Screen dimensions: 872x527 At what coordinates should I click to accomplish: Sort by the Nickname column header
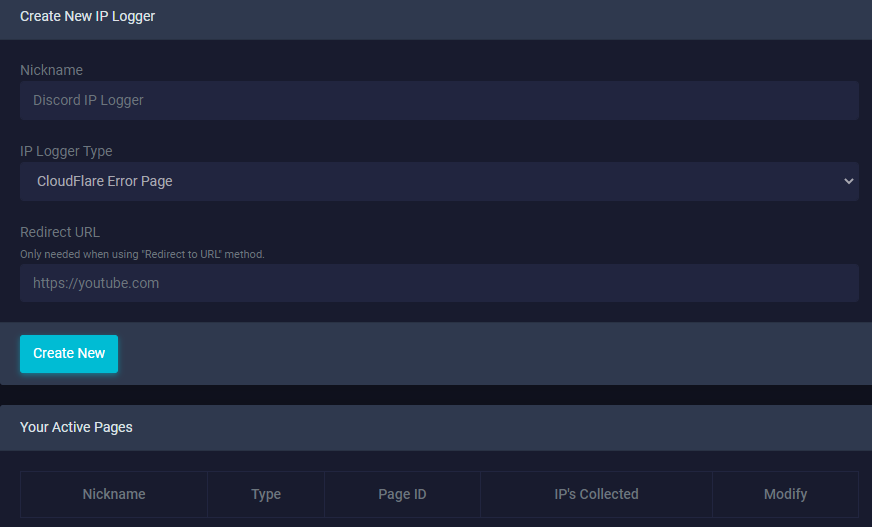point(114,494)
